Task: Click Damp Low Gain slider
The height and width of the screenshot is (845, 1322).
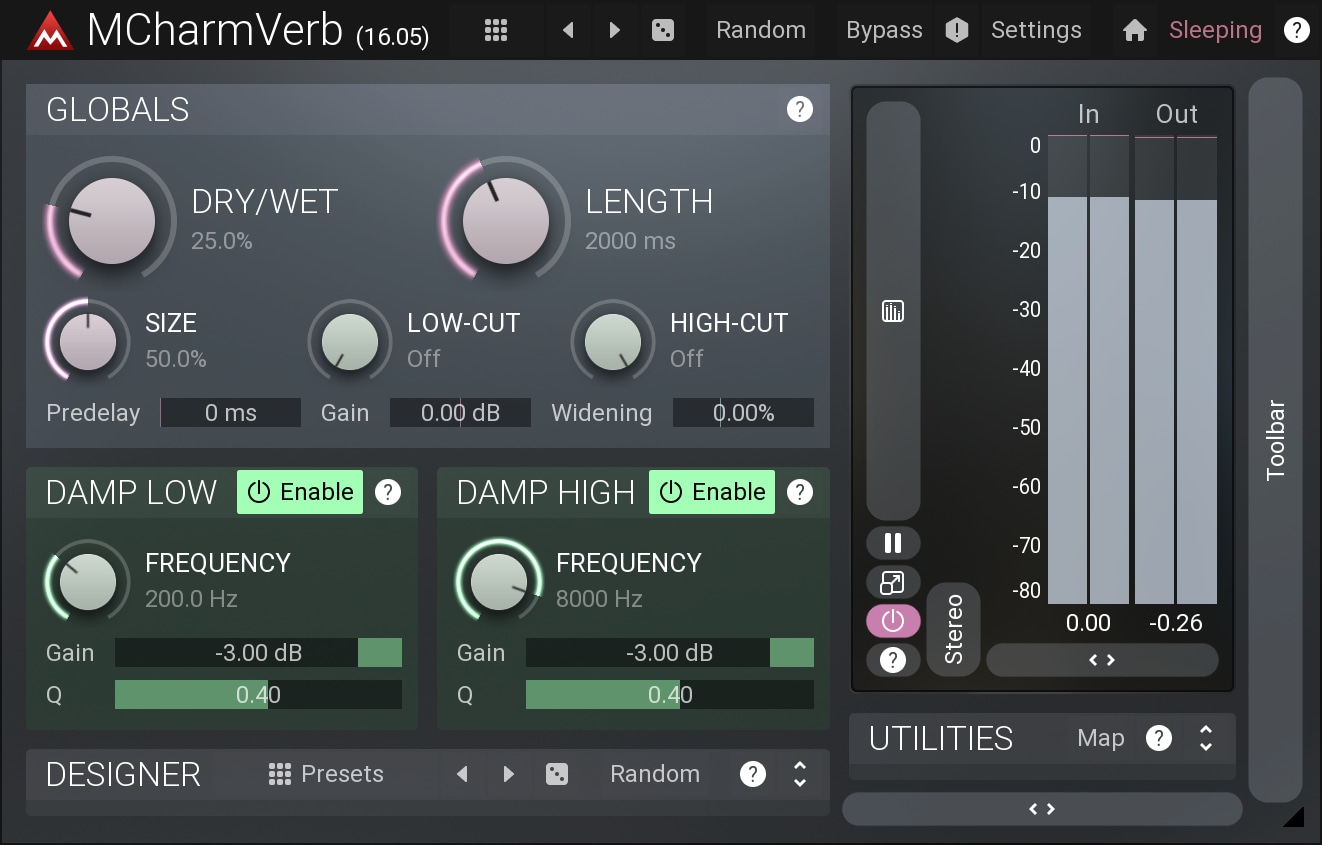Action: [x=258, y=653]
